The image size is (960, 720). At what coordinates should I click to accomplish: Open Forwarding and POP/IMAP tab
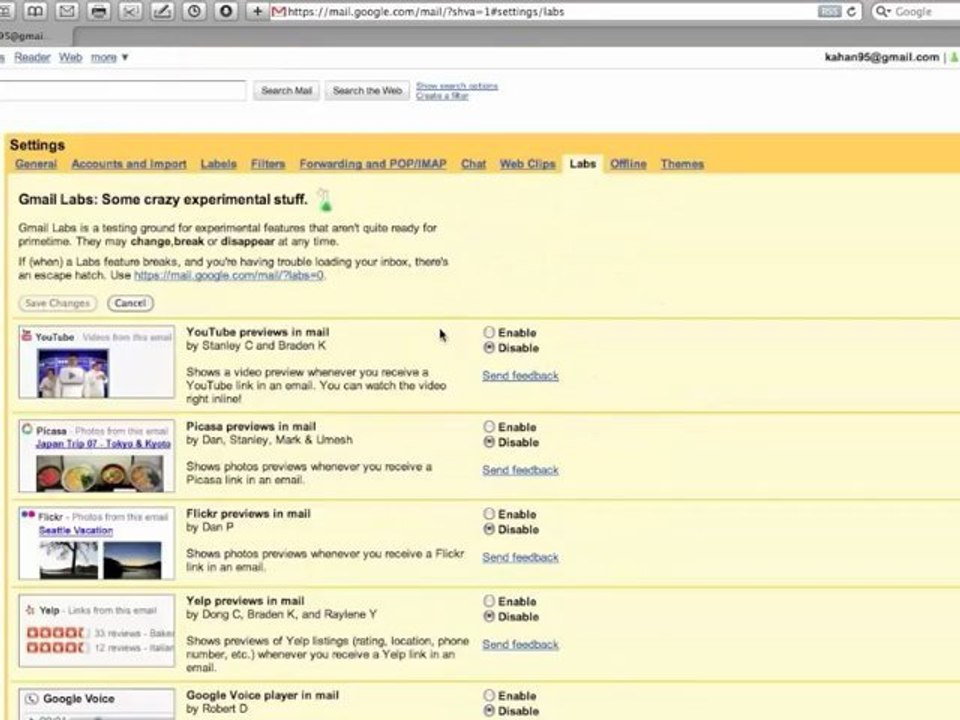tap(373, 164)
